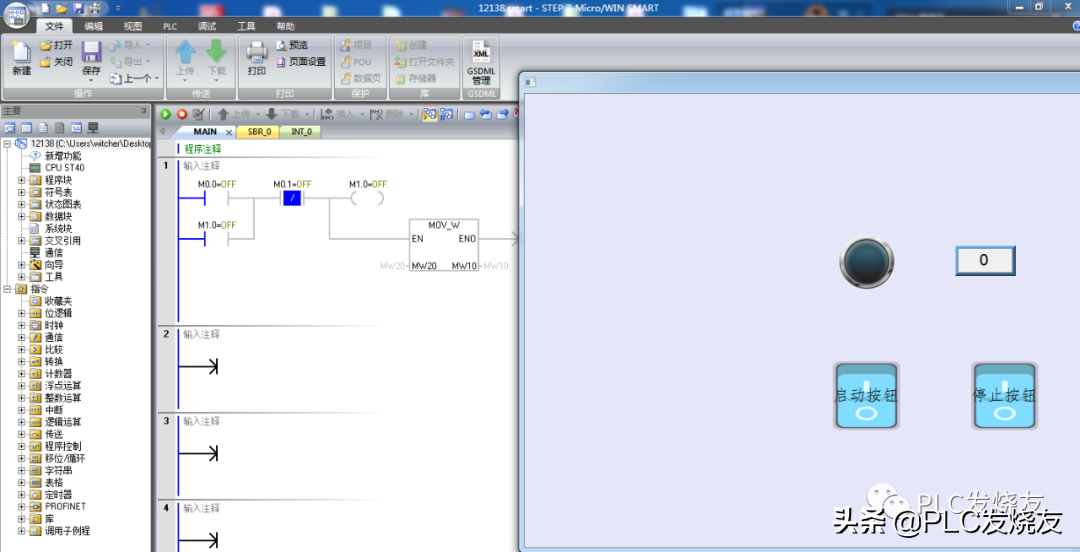This screenshot has height=552, width=1080.
Task: Click the GSDML management XML icon
Action: [x=481, y=60]
